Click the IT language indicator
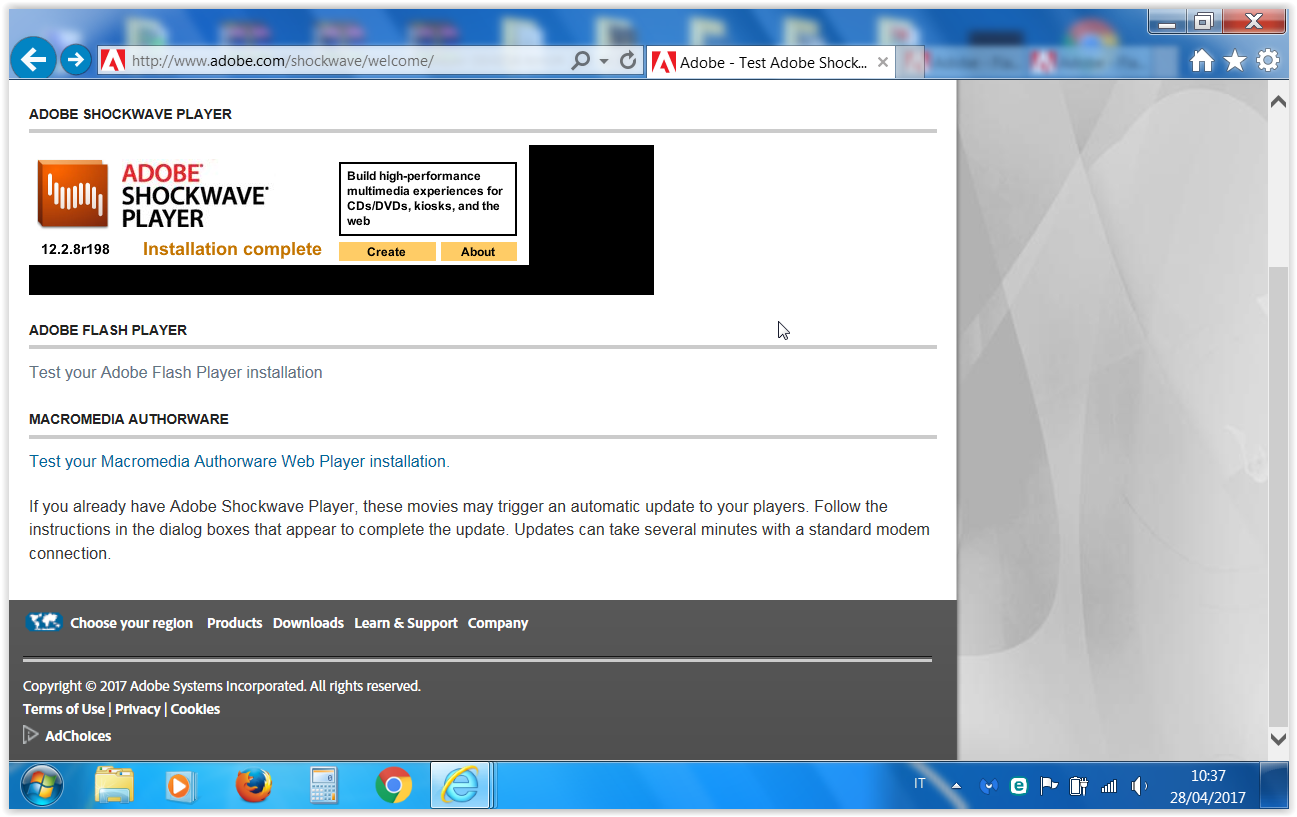This screenshot has height=817, width=1297. (x=920, y=784)
